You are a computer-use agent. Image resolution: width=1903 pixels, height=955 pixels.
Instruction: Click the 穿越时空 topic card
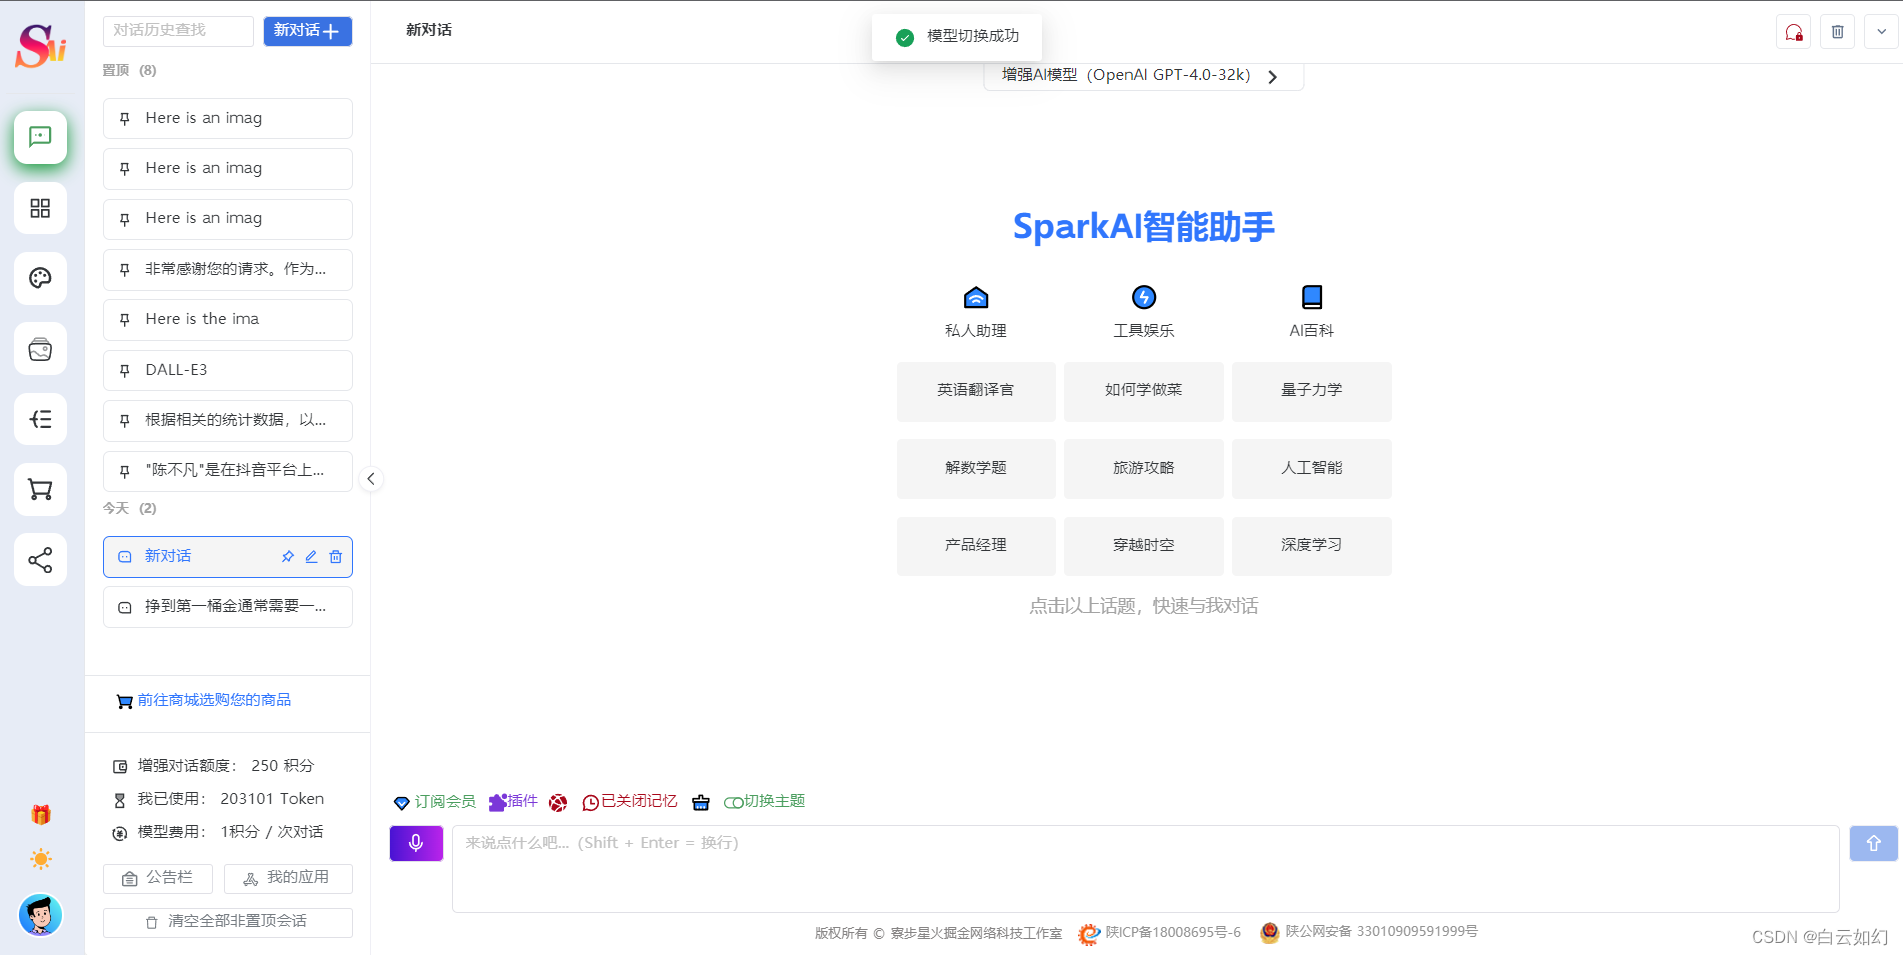[x=1144, y=546]
